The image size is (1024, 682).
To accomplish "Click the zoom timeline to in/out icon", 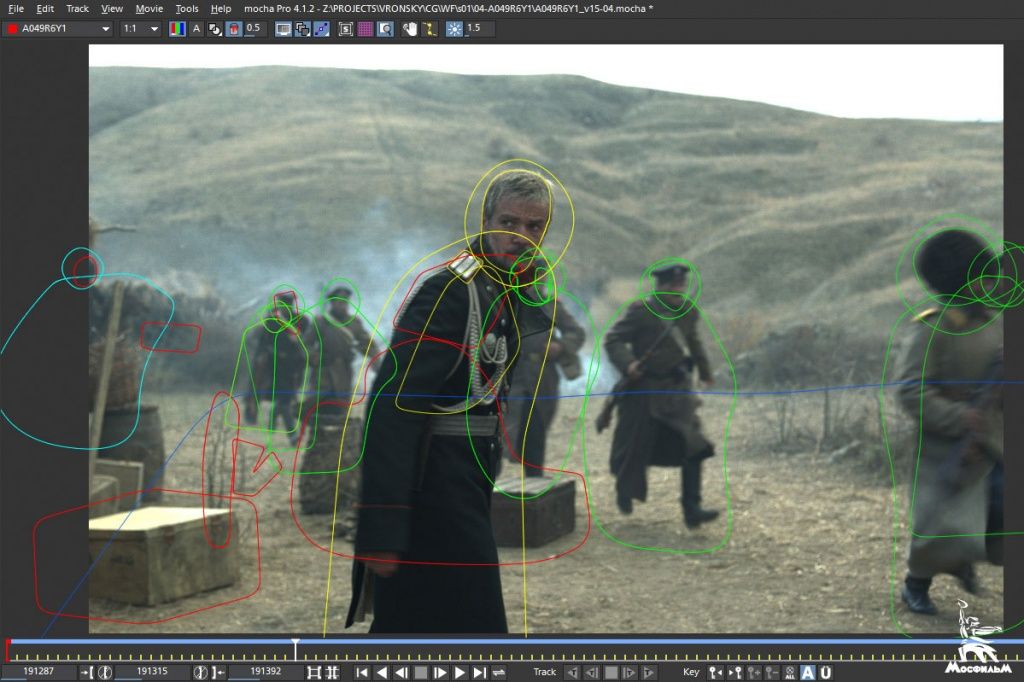I will 314,672.
